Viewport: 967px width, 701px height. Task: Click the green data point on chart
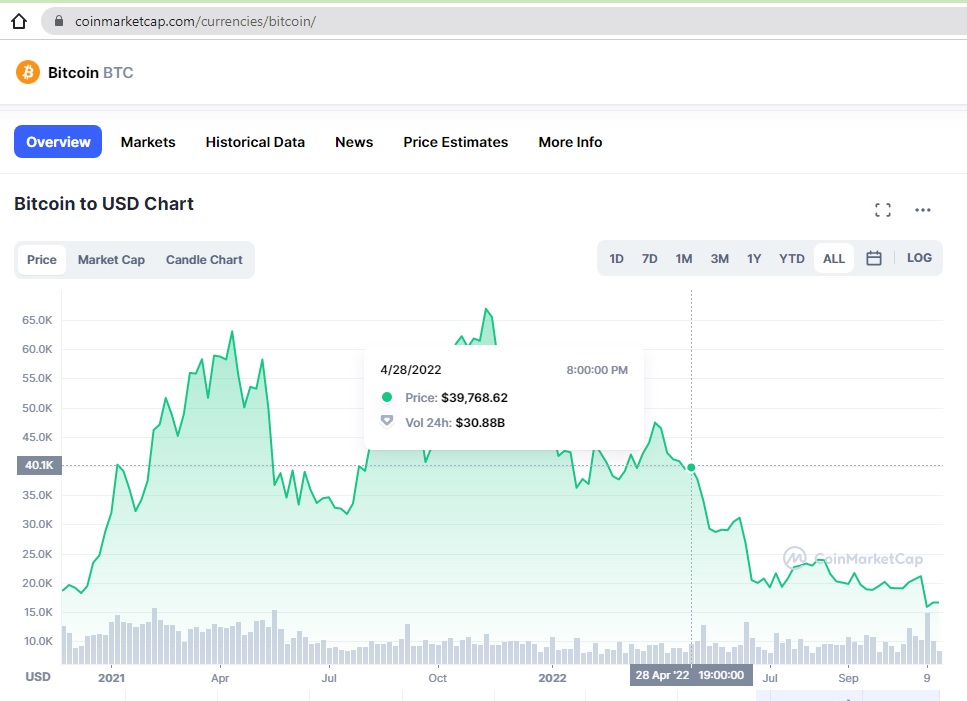pos(691,467)
